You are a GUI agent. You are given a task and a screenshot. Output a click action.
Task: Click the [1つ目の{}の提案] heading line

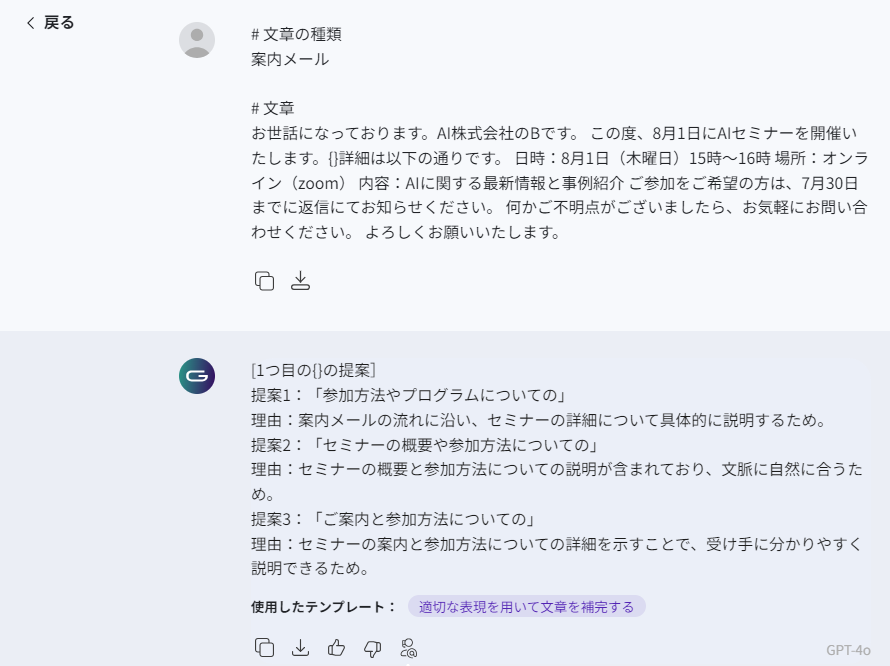313,369
